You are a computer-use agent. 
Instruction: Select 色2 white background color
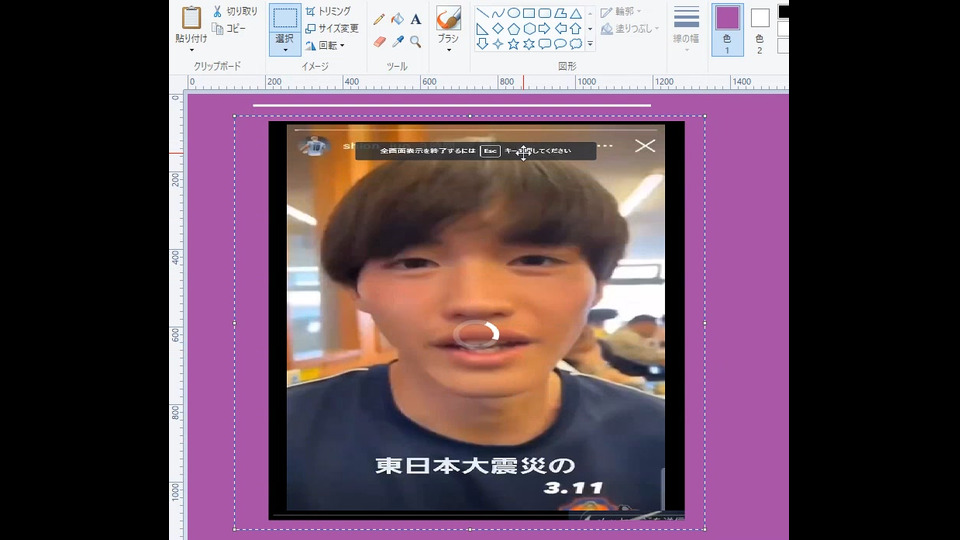[x=760, y=30]
